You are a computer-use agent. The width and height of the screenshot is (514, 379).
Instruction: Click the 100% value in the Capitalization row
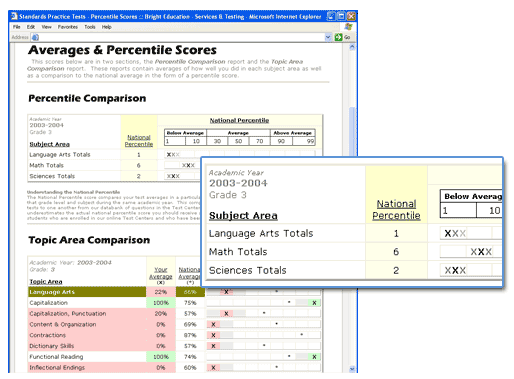[161, 303]
